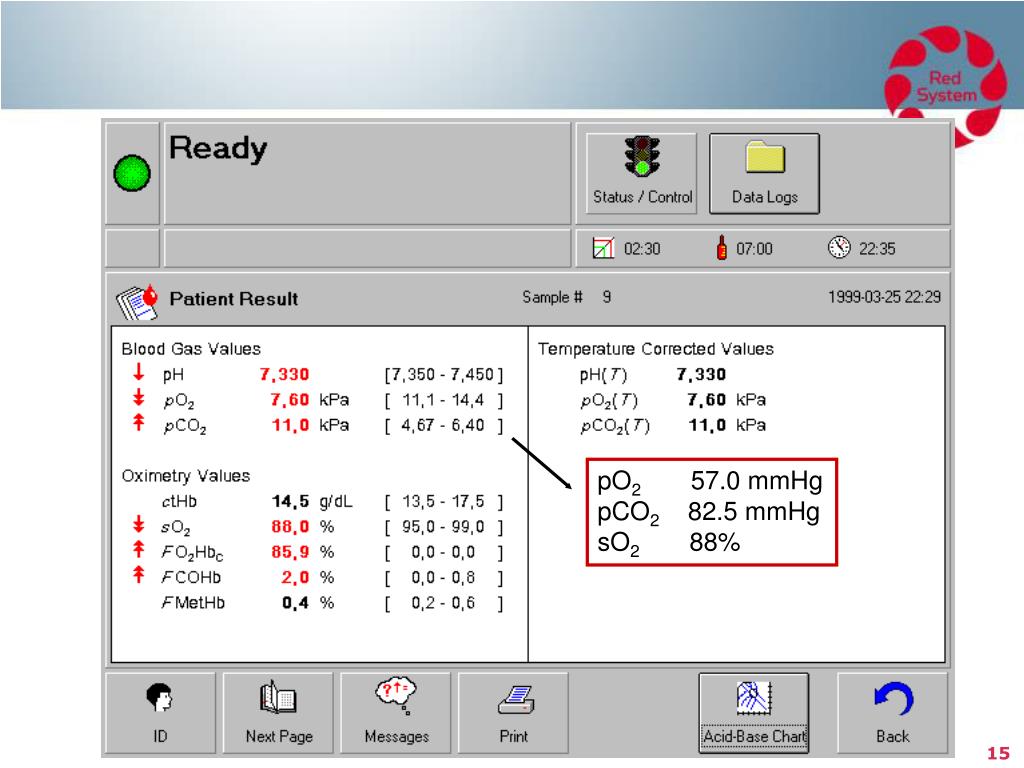Click the Patient Result blood drop icon
Image resolution: width=1024 pixels, height=768 pixels.
tap(140, 297)
